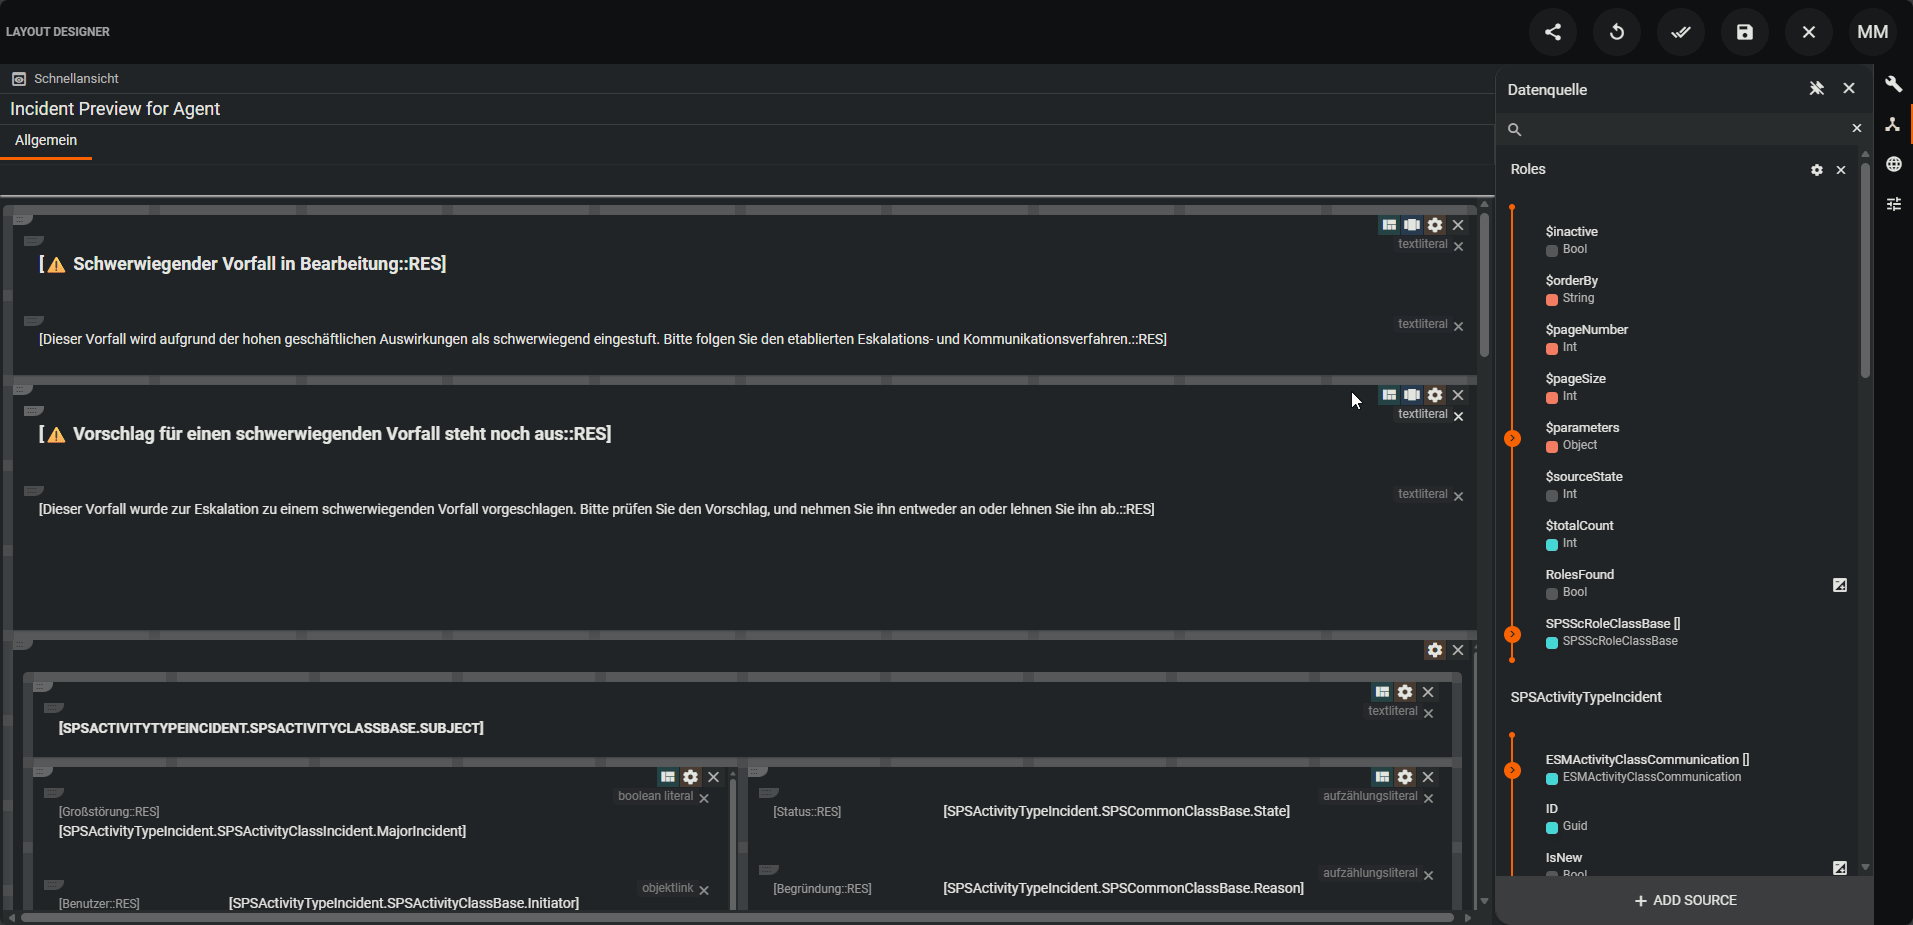Viewport: 1913px width, 925px height.
Task: Expand the ESMActivityClassCommunication [] node
Action: point(1512,770)
